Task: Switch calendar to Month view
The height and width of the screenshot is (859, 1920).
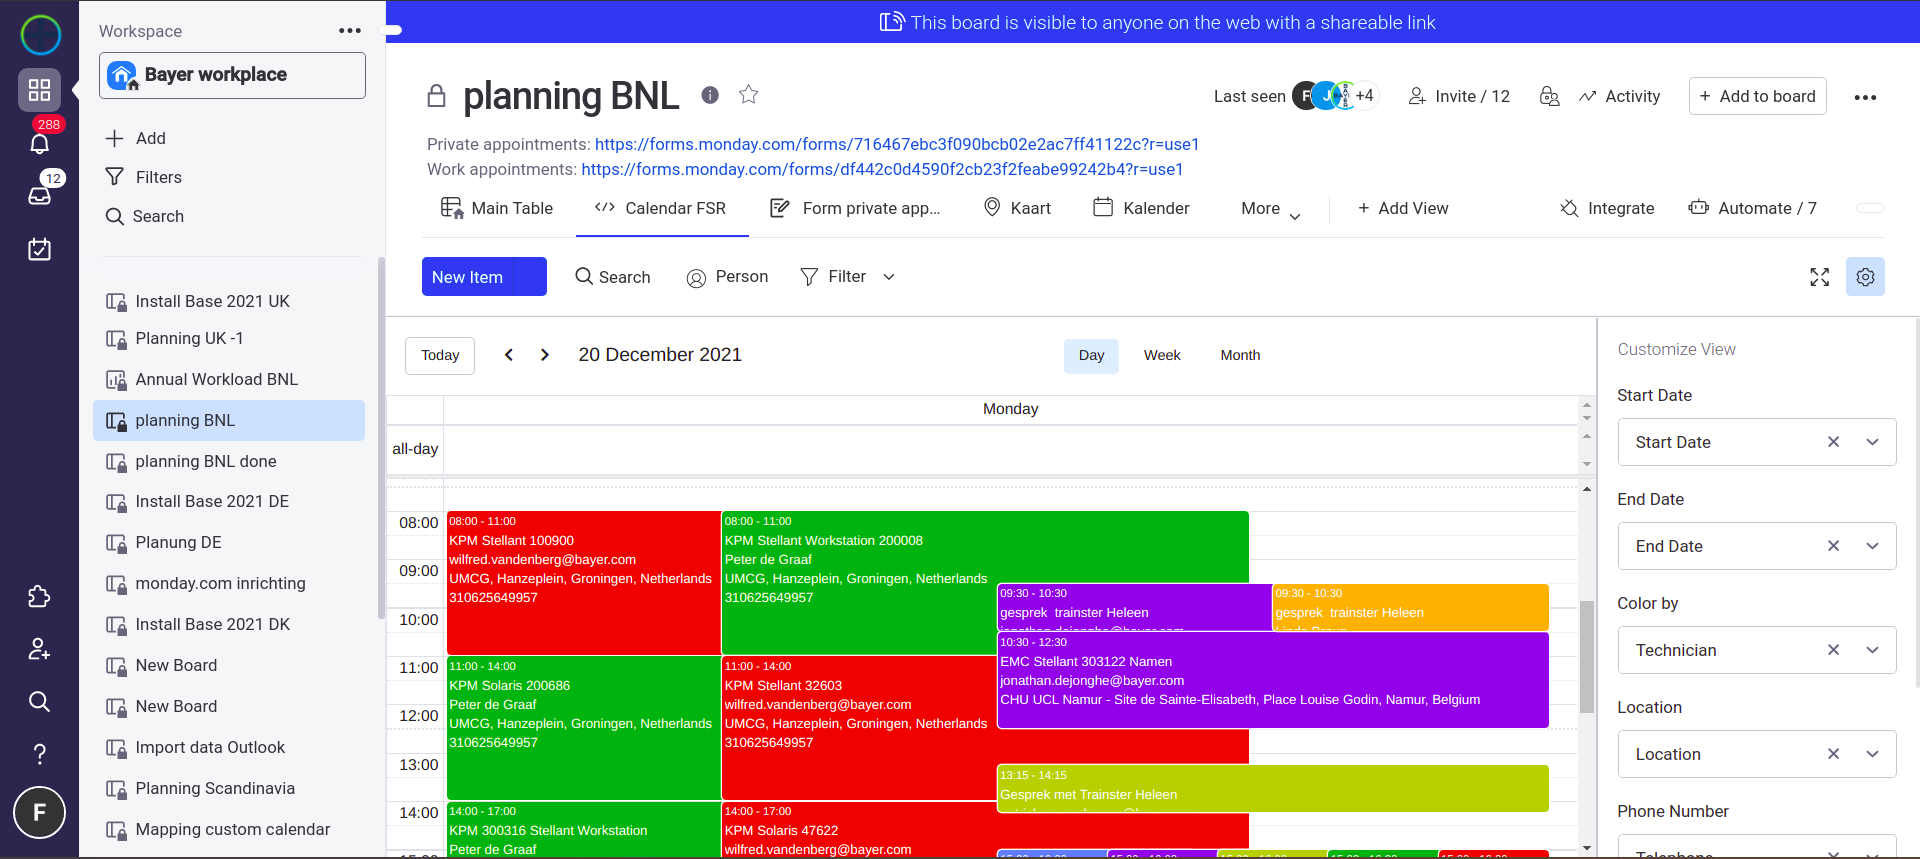Action: pyautogui.click(x=1240, y=355)
